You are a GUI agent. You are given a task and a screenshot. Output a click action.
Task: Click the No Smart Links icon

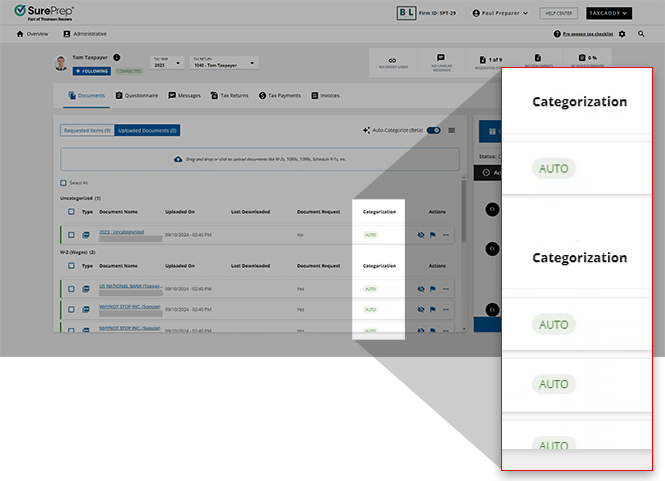tap(393, 60)
